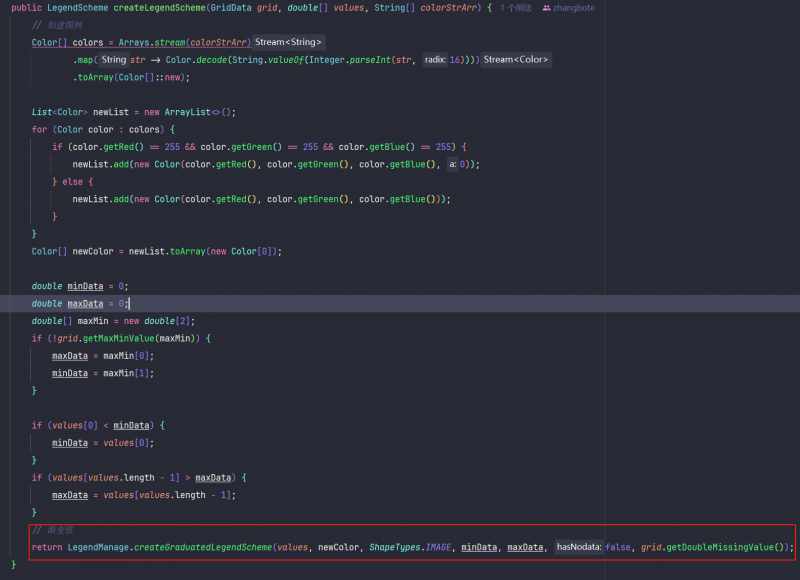Click at end of "double maxData = 0;" line

[130, 303]
